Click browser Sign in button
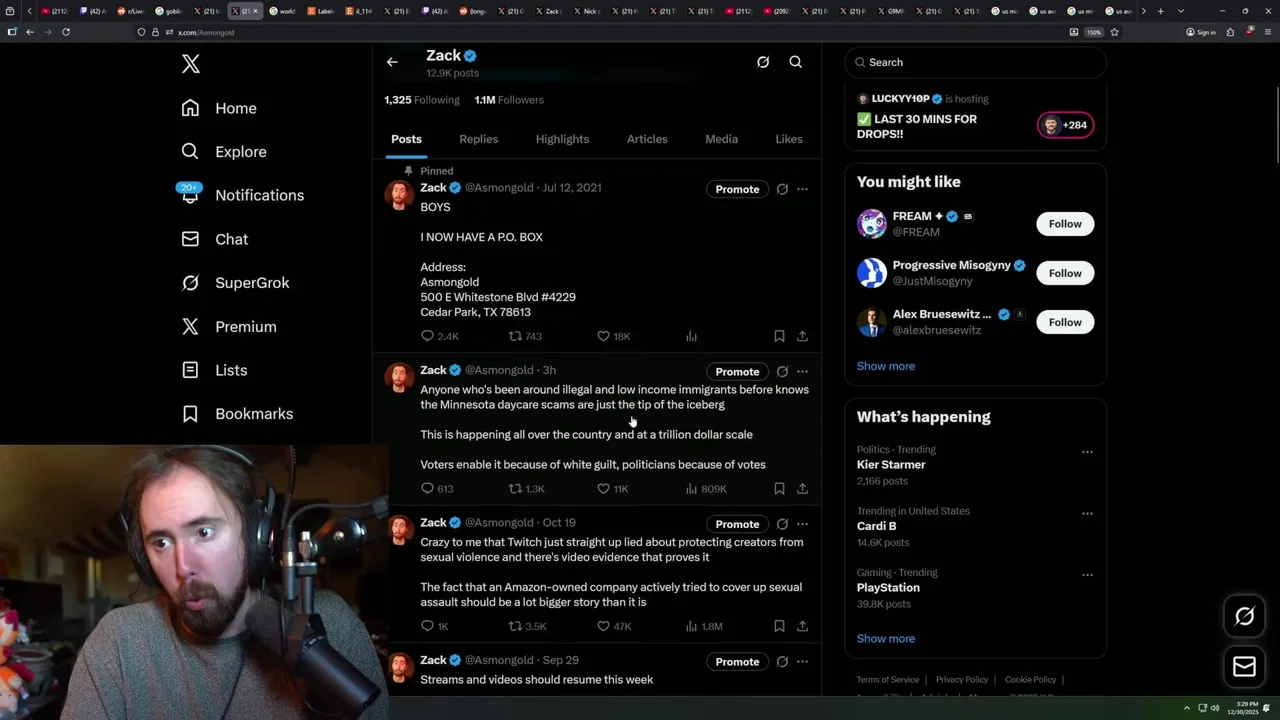The height and width of the screenshot is (720, 1280). click(x=1201, y=32)
